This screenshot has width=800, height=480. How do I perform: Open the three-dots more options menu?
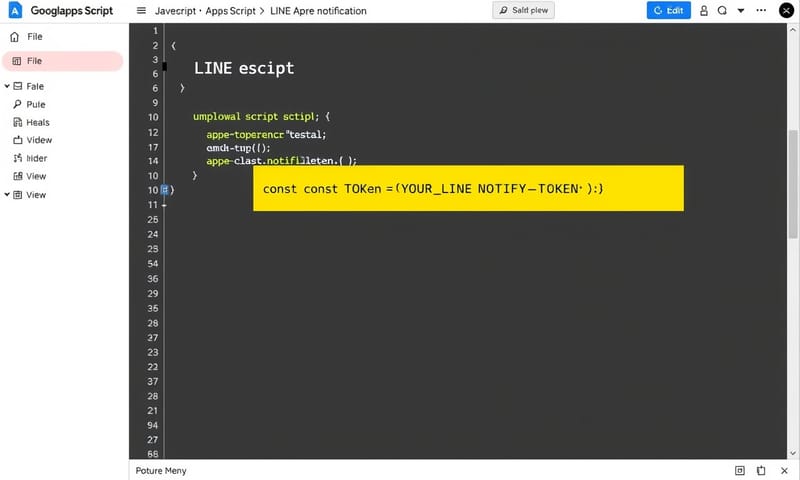pyautogui.click(x=761, y=10)
